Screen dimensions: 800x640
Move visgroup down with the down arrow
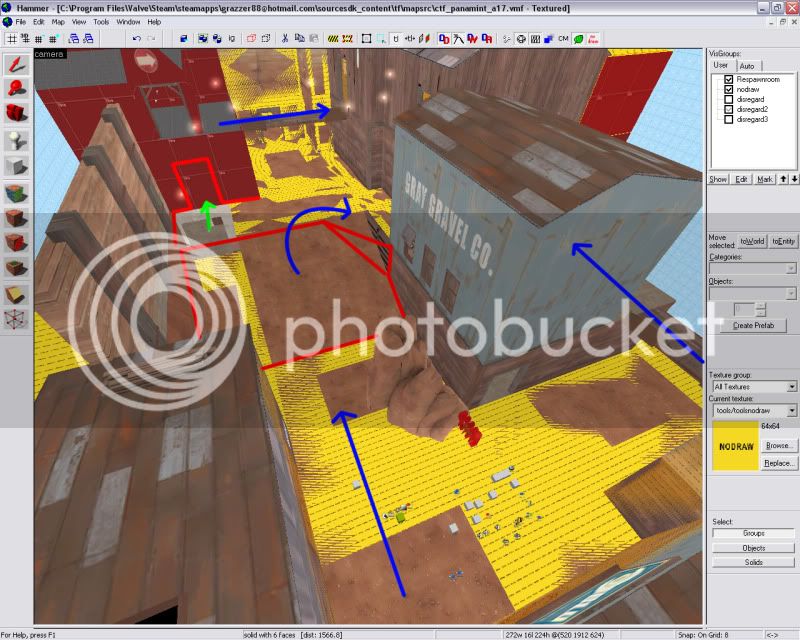(794, 179)
